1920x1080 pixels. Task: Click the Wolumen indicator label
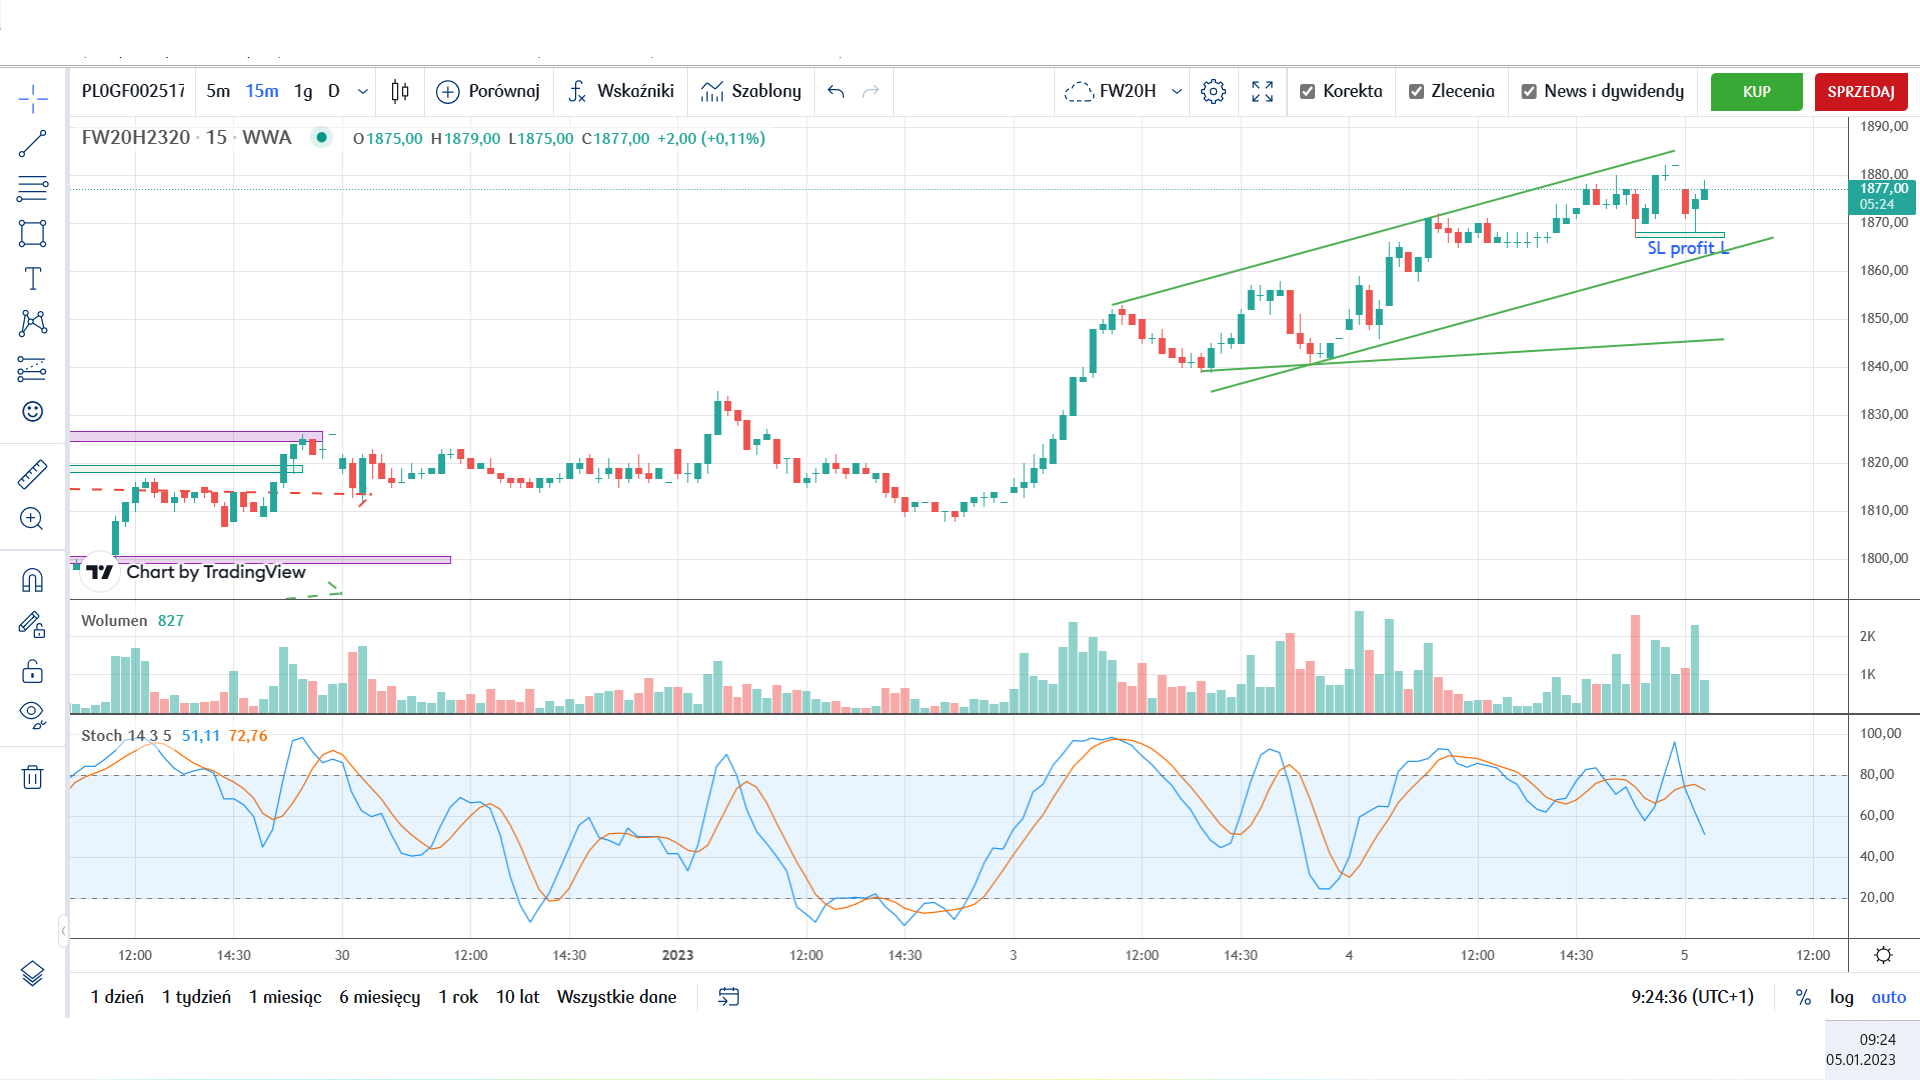pyautogui.click(x=114, y=621)
